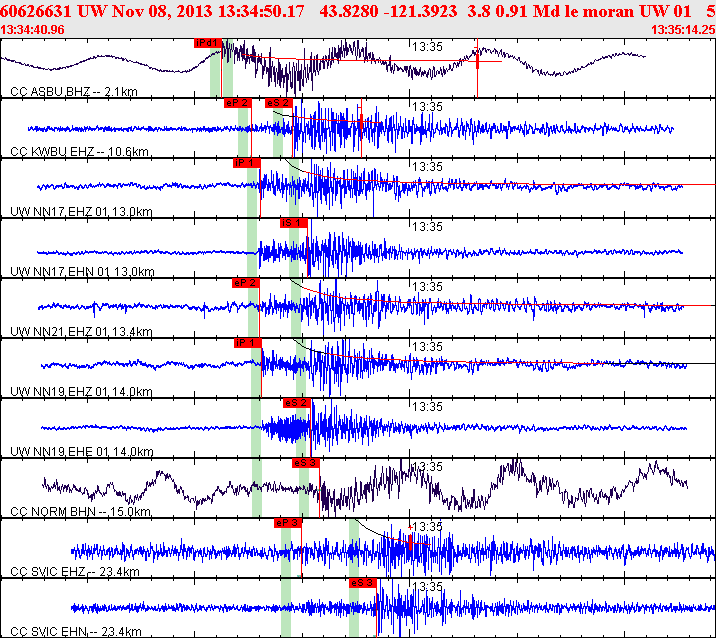The width and height of the screenshot is (716, 638).
Task: Click the latitude value 43.8280
Action: (349, 11)
